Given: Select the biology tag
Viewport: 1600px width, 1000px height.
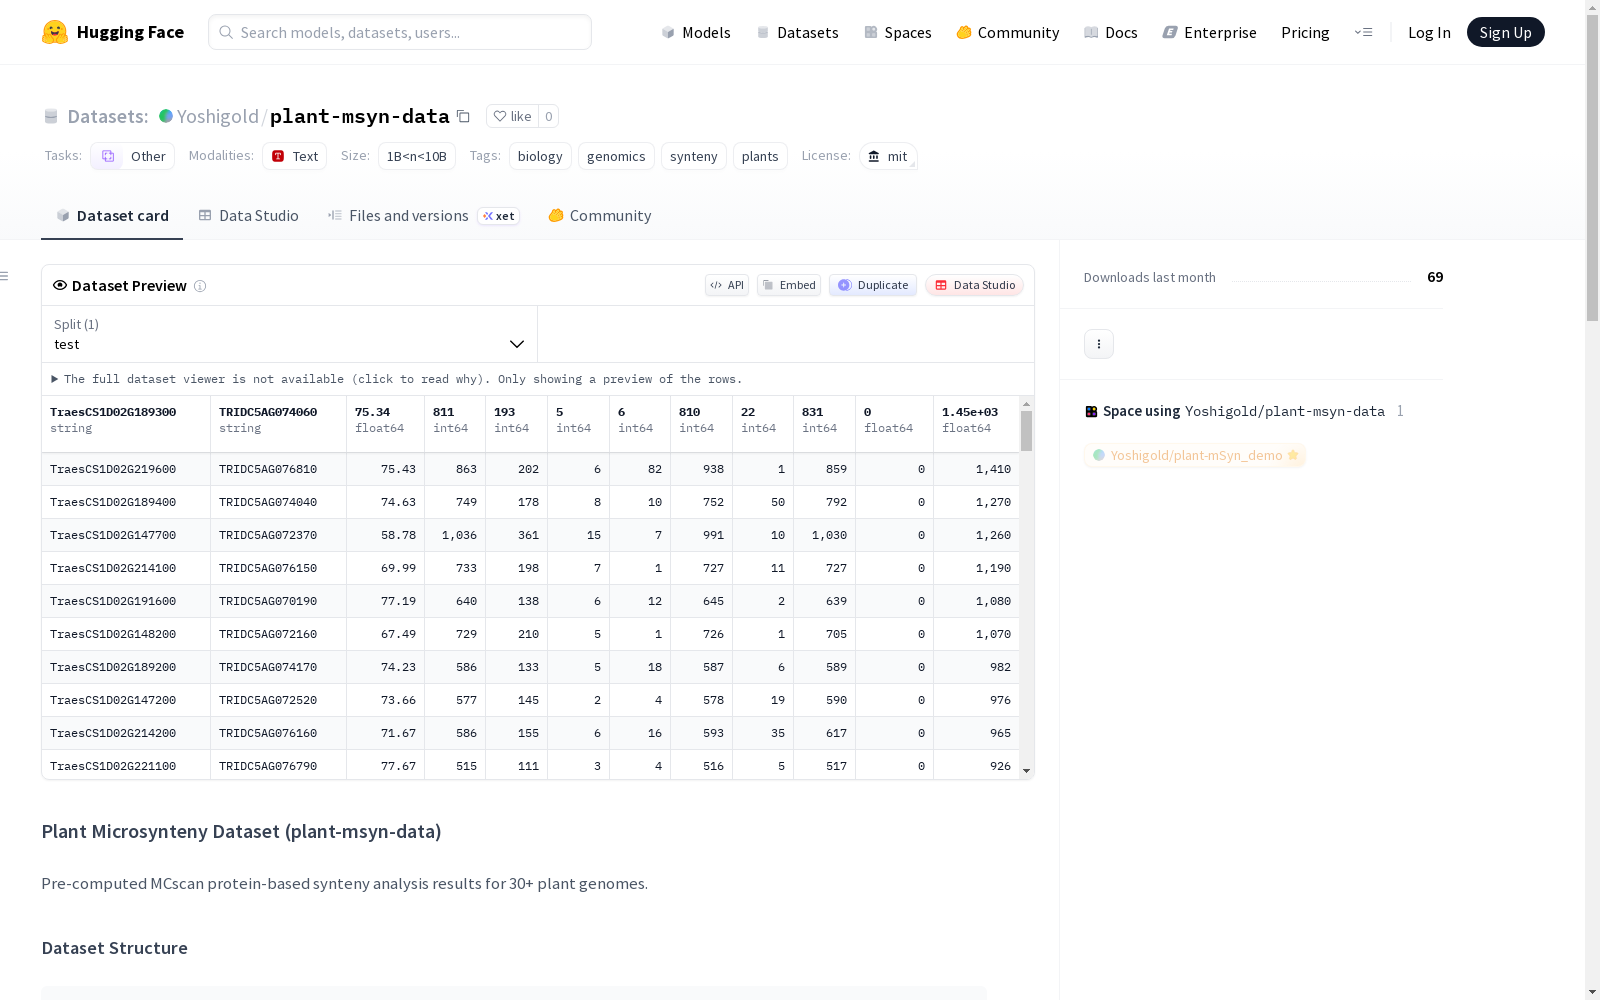Looking at the screenshot, I should (540, 156).
